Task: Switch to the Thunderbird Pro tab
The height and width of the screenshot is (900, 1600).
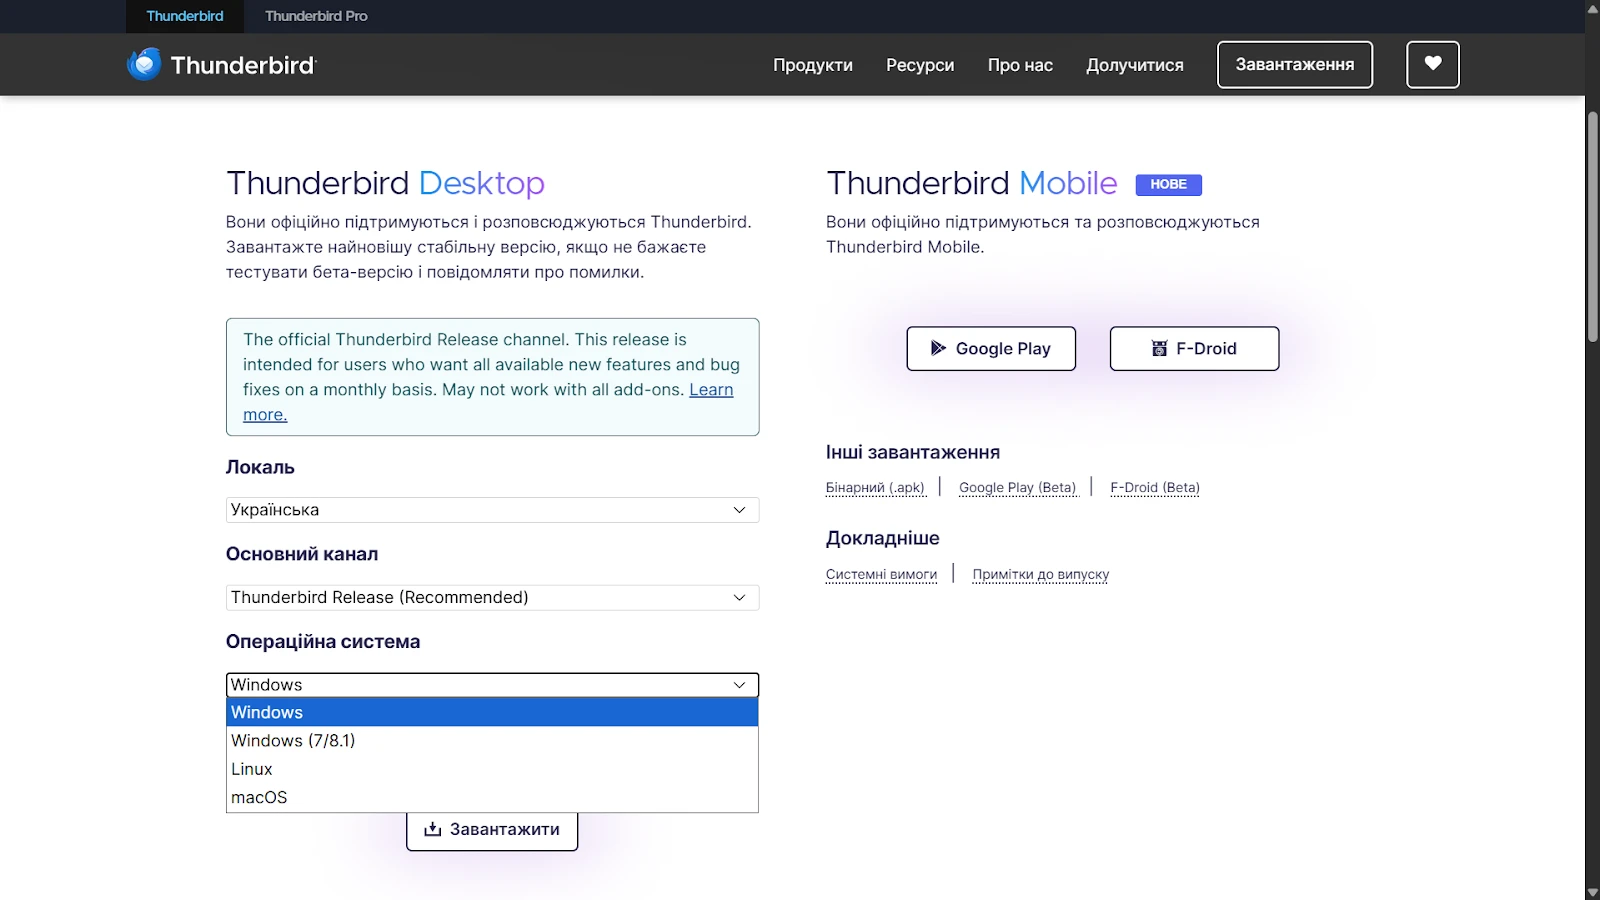Action: pyautogui.click(x=315, y=16)
